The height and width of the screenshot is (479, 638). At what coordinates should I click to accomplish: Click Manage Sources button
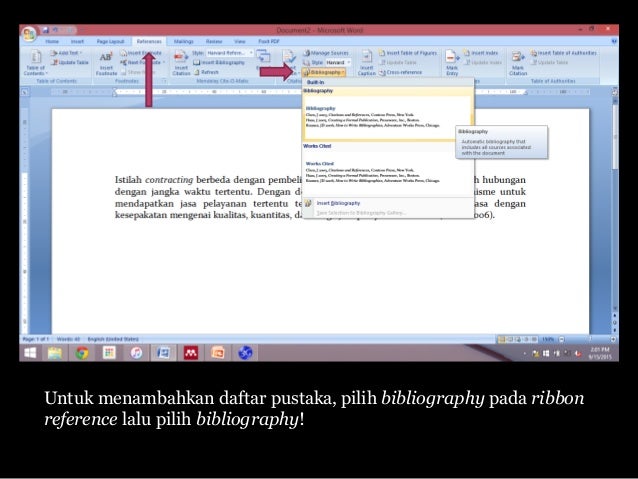(326, 53)
